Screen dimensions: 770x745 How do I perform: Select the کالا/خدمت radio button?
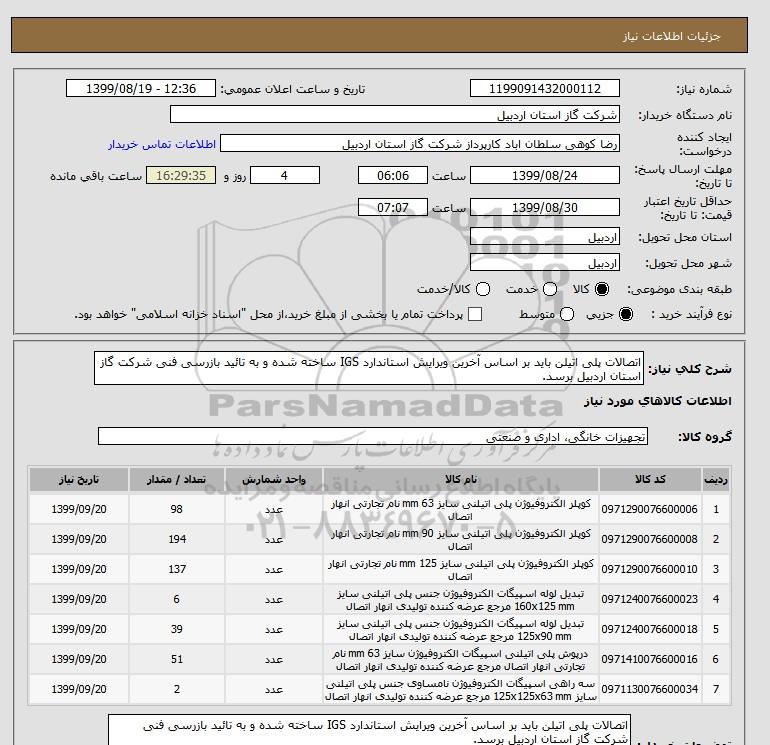[x=483, y=289]
